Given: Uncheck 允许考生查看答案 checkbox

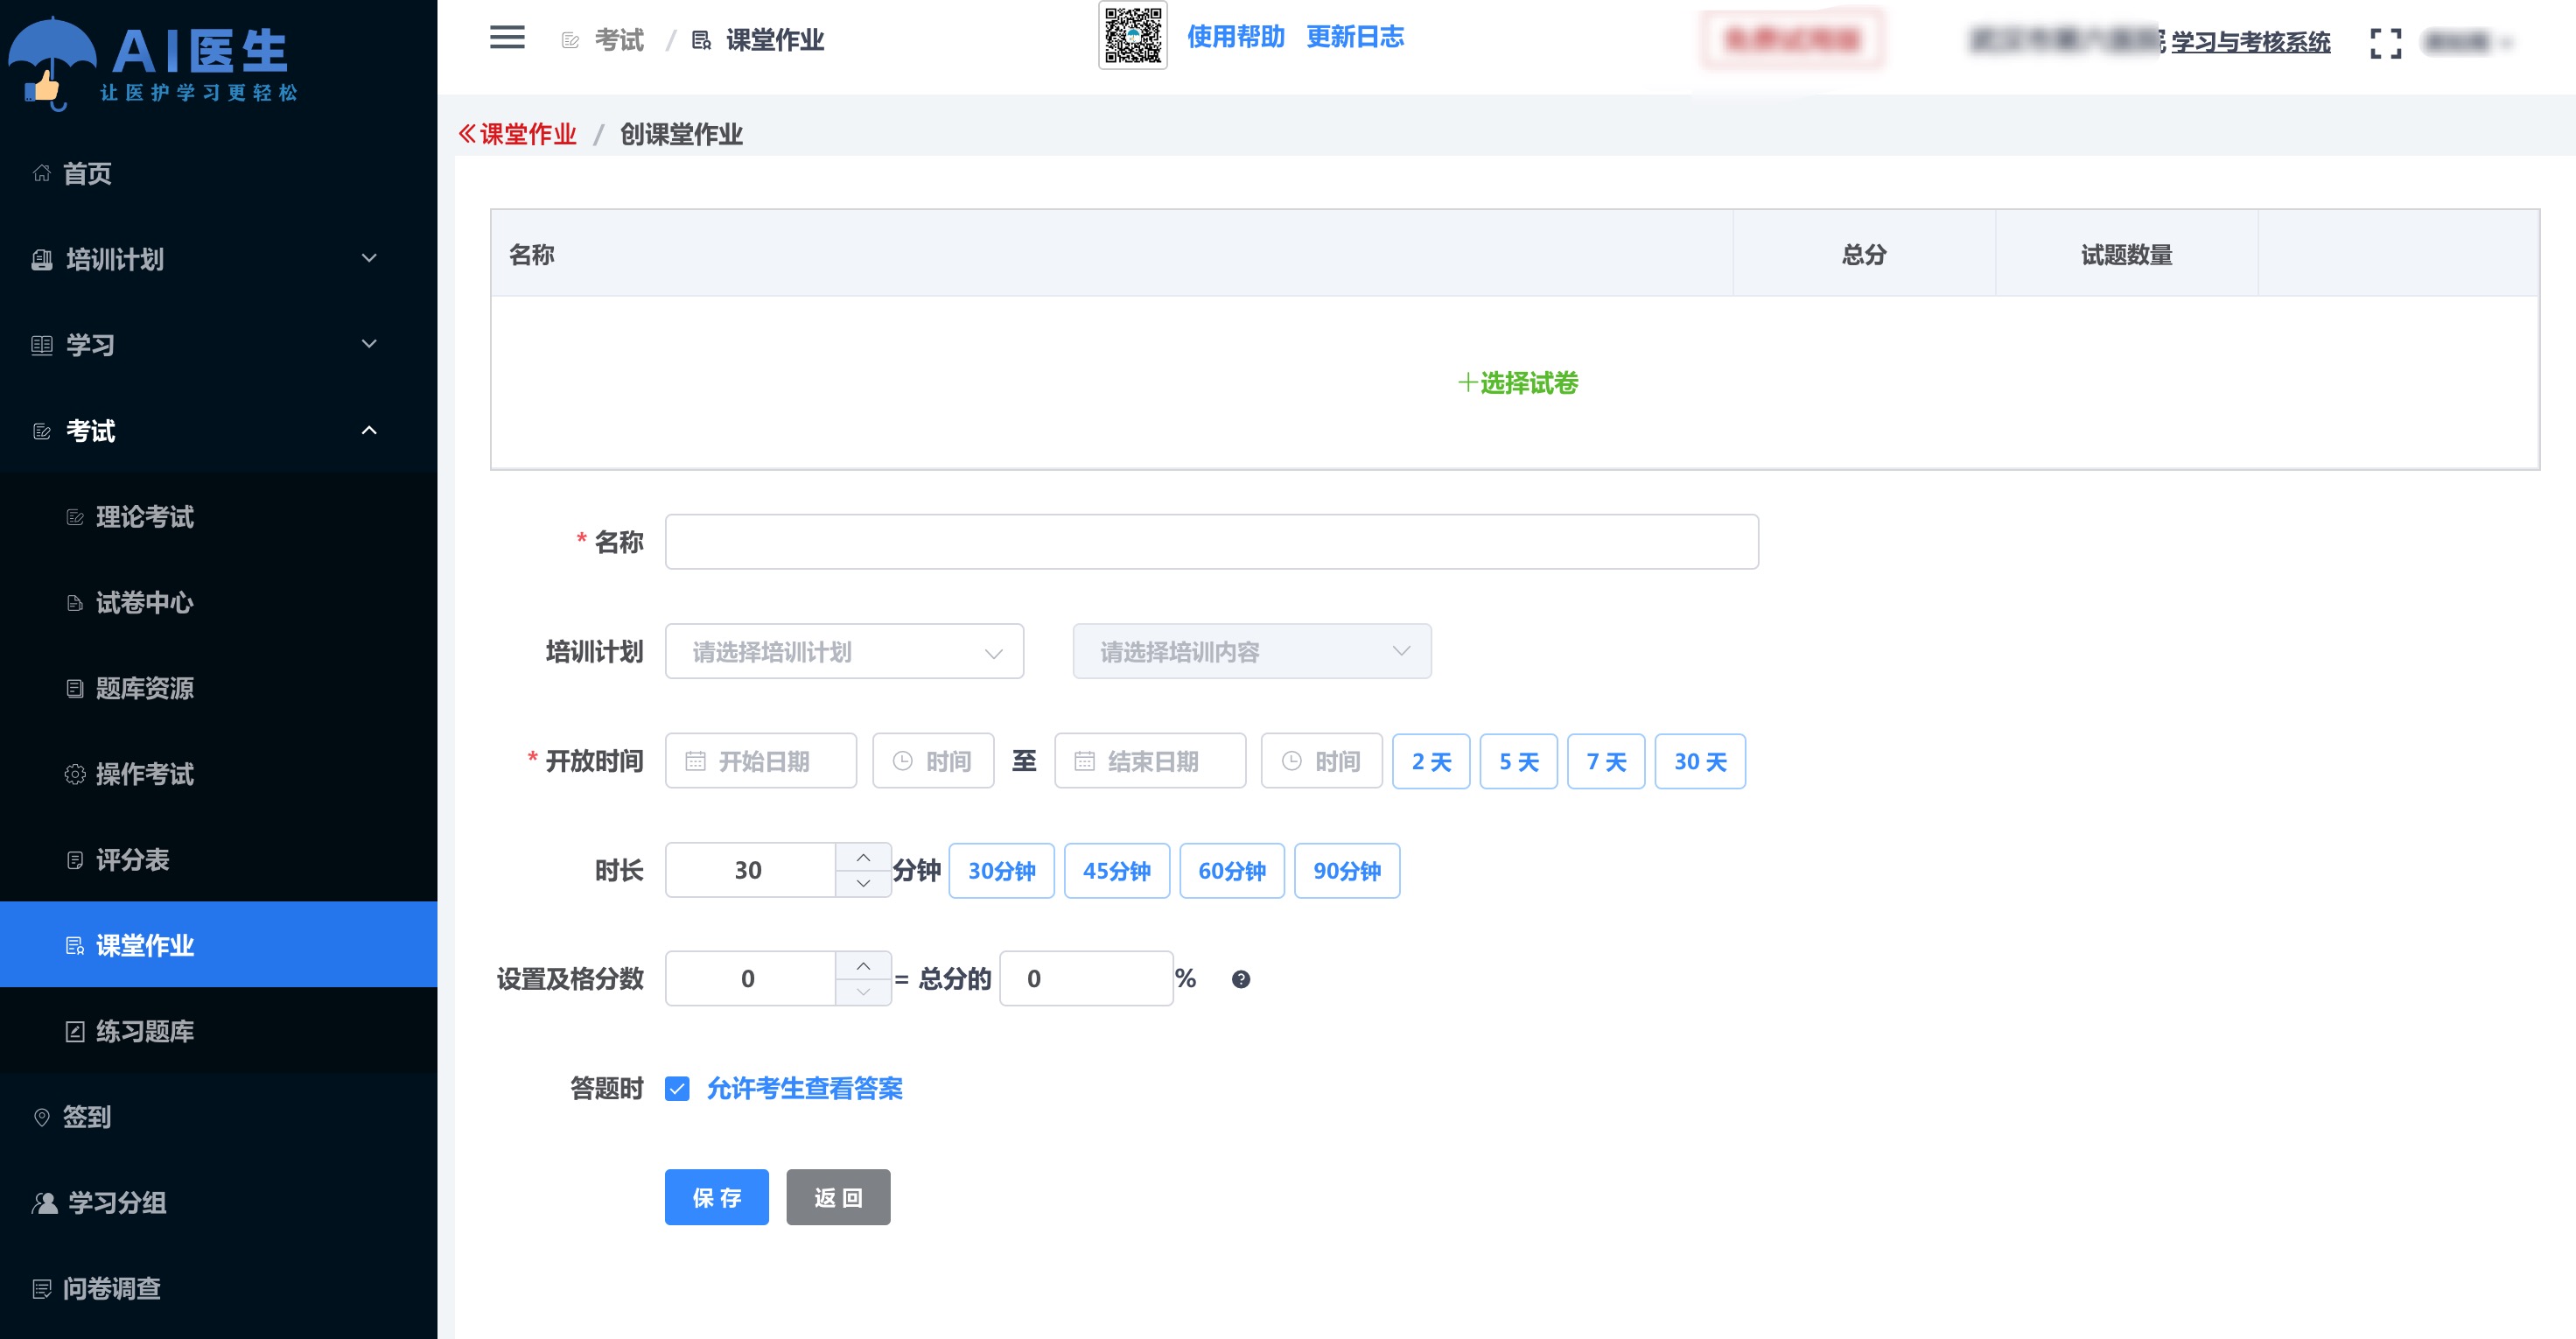Looking at the screenshot, I should (677, 1088).
